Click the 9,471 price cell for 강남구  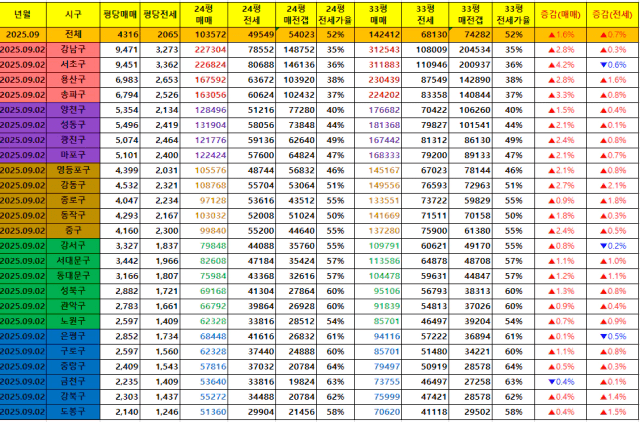[x=120, y=50]
